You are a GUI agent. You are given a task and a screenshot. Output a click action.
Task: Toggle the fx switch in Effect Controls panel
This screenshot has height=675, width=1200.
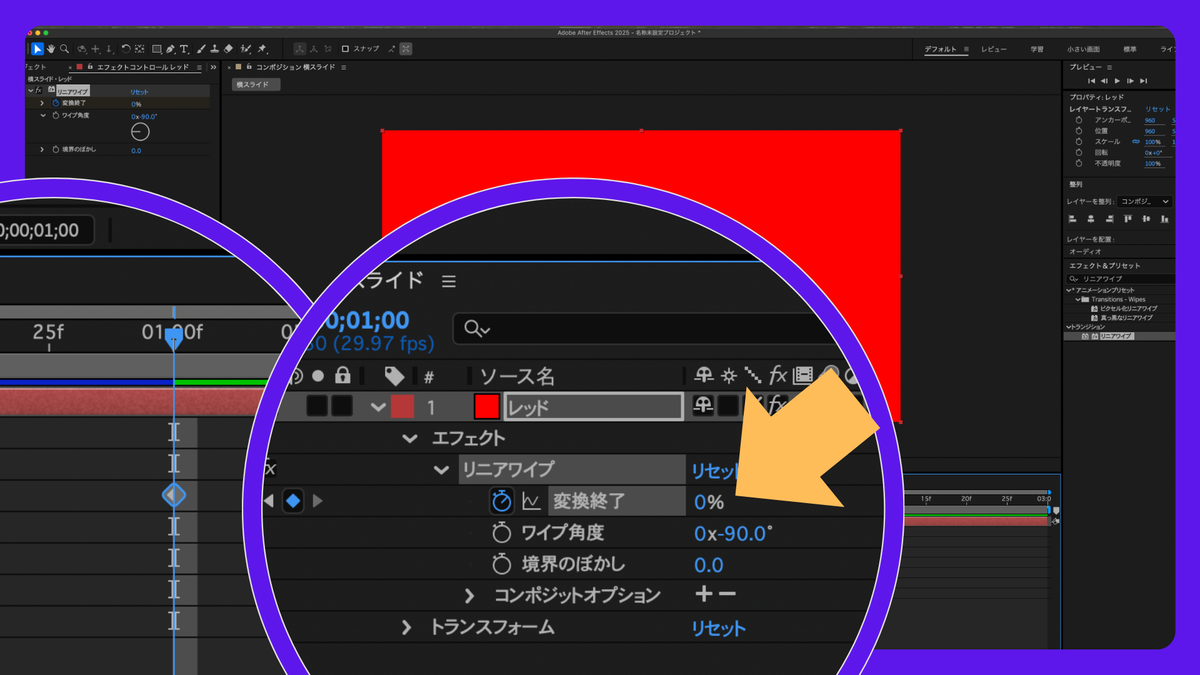(39, 90)
